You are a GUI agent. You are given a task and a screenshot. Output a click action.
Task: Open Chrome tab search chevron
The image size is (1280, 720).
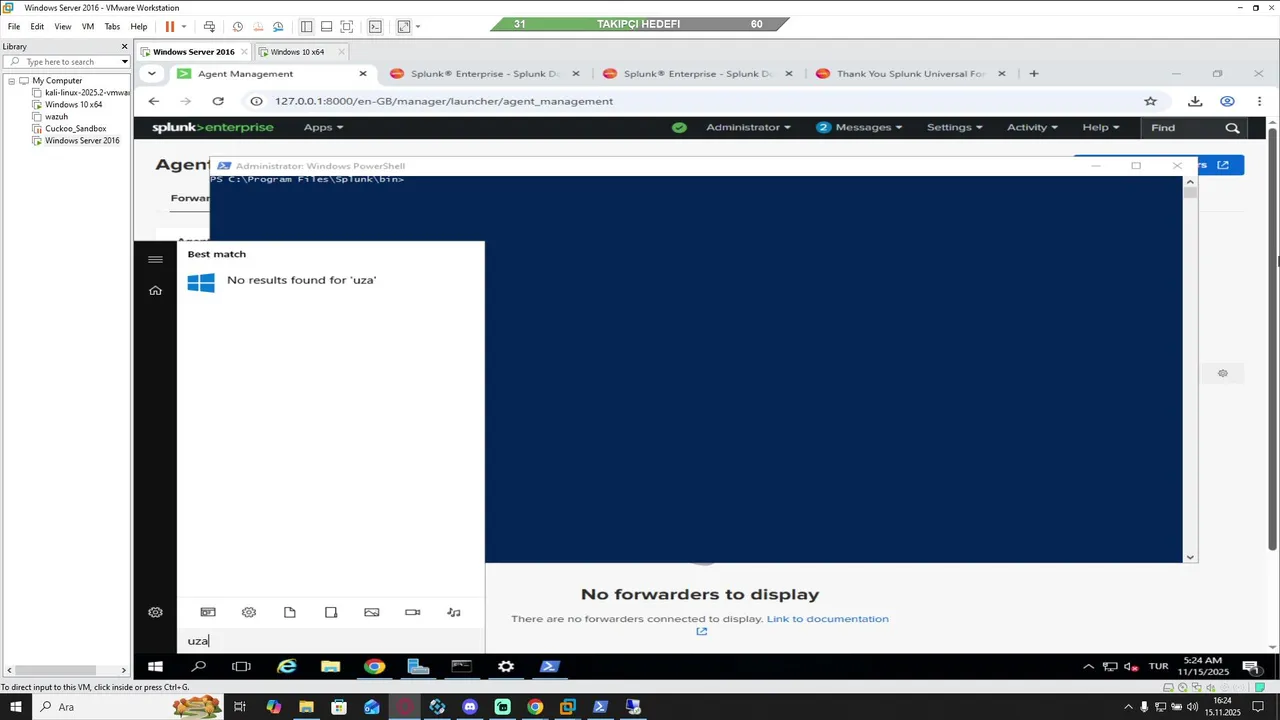[x=152, y=73]
